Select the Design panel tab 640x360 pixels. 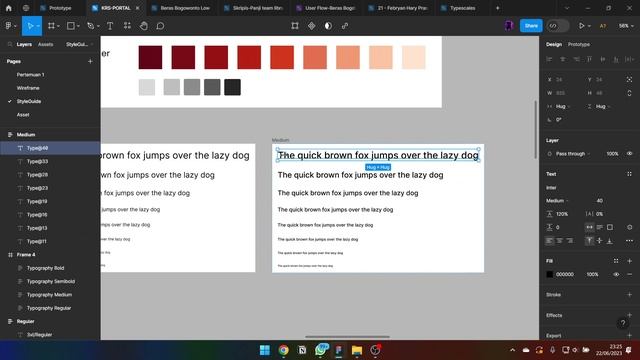click(553, 44)
